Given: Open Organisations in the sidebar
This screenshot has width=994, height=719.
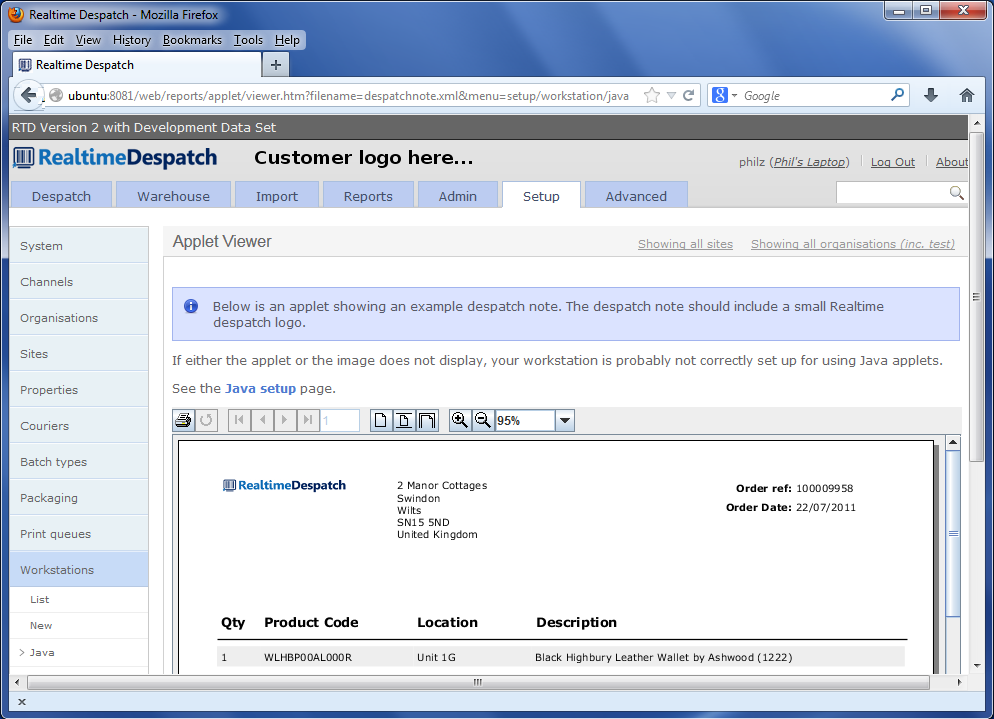Looking at the screenshot, I should pyautogui.click(x=79, y=318).
